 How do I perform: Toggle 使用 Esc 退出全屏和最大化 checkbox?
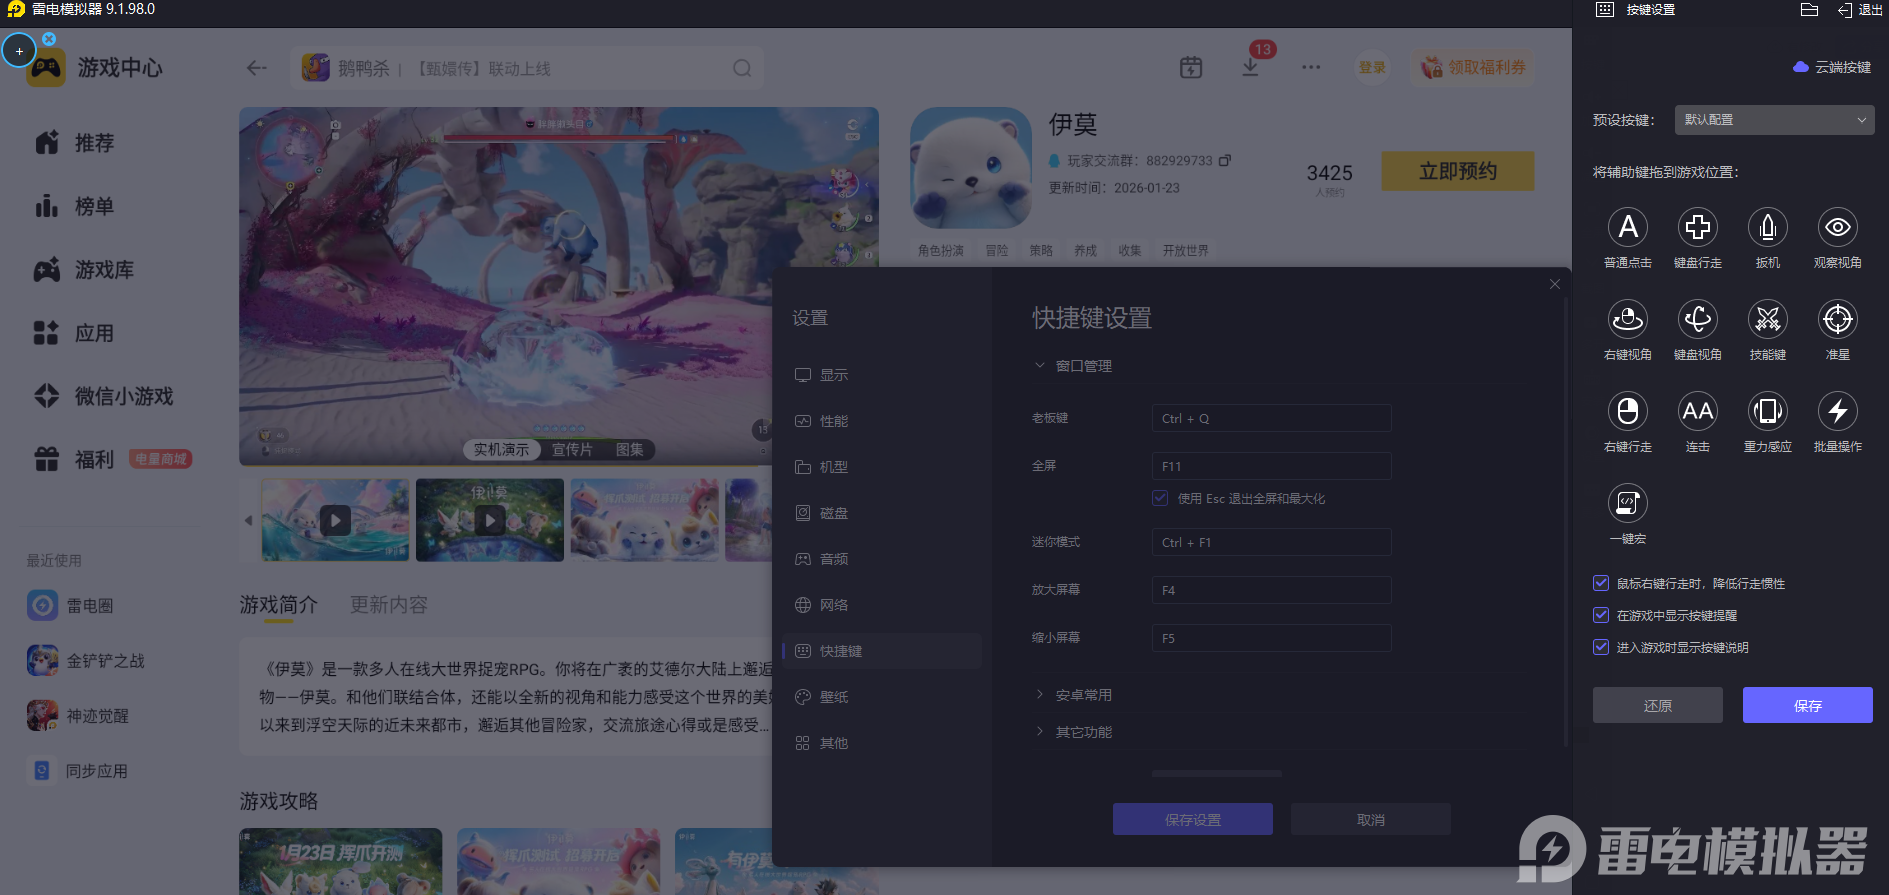click(x=1160, y=498)
